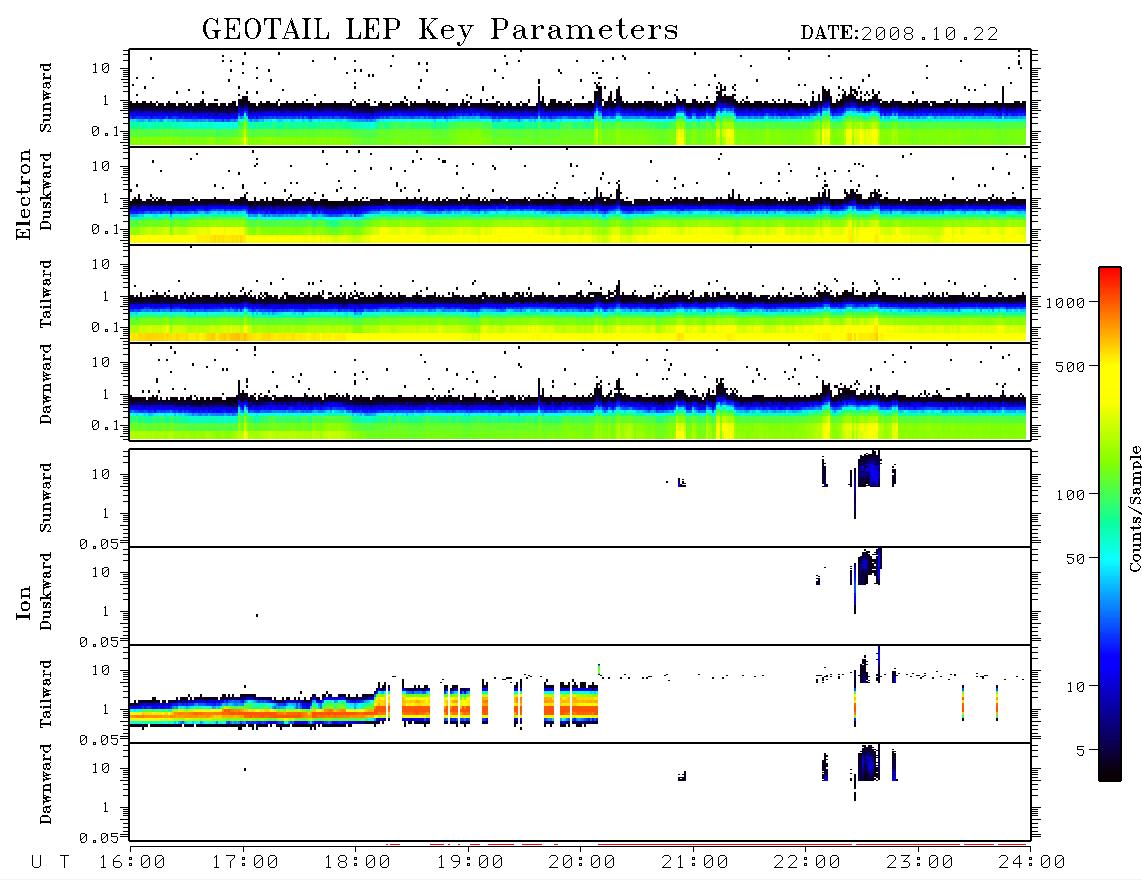Click the "Ion" group label

pos(23,602)
